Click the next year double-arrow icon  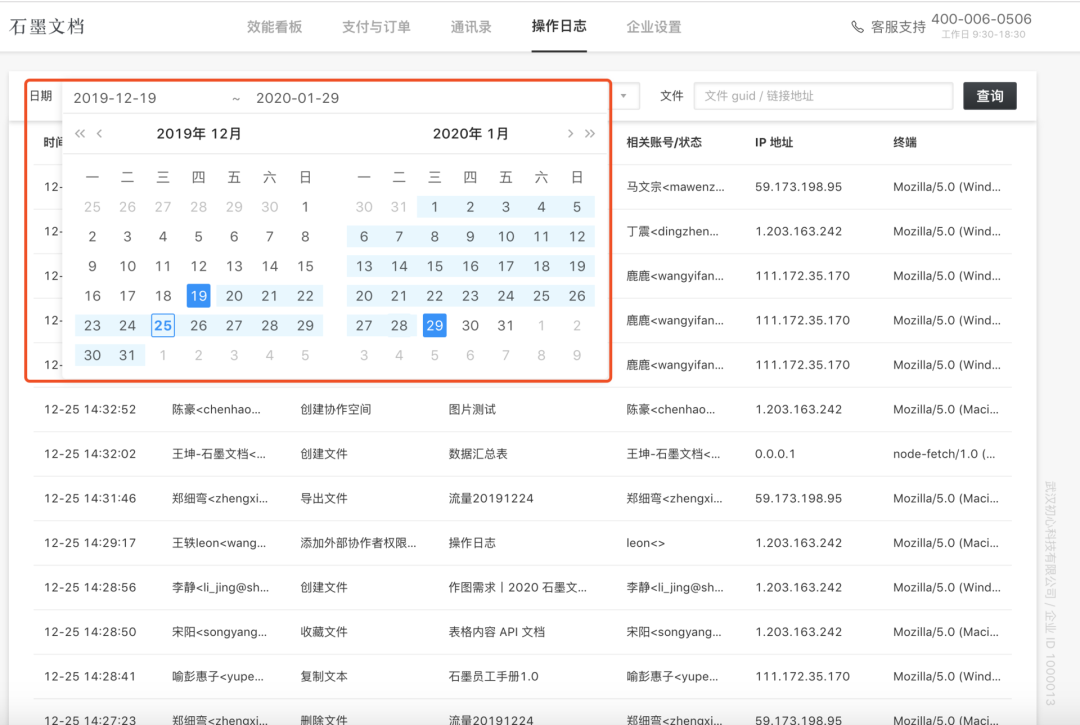click(x=590, y=134)
